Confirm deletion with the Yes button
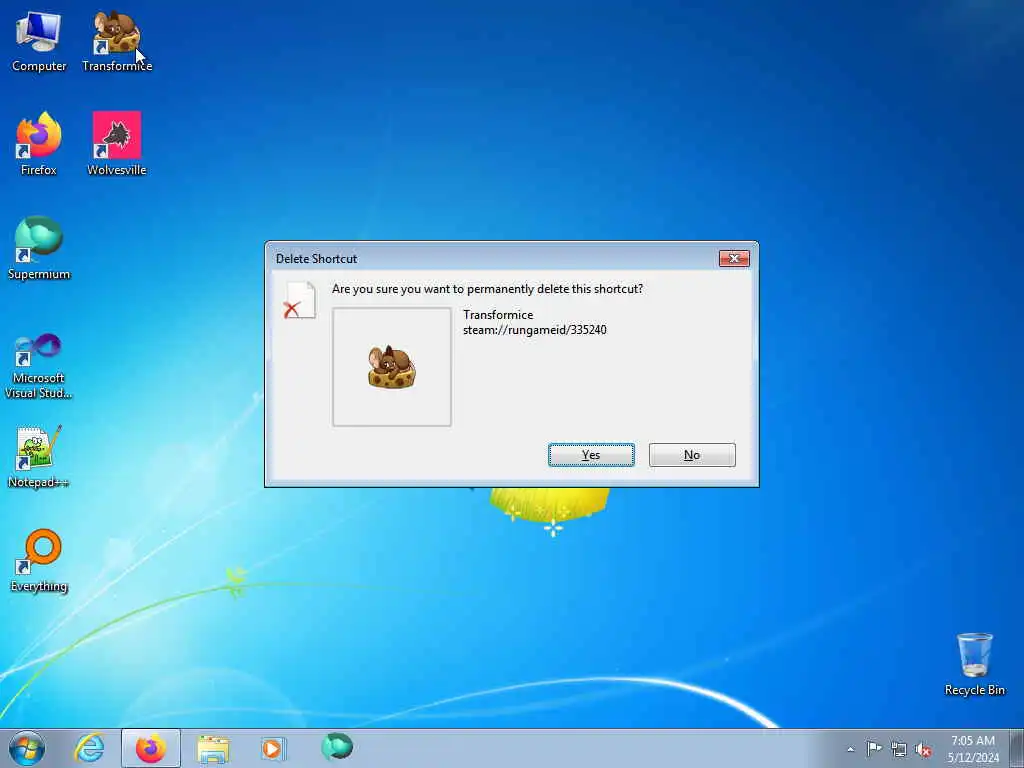The image size is (1024, 768). (591, 455)
